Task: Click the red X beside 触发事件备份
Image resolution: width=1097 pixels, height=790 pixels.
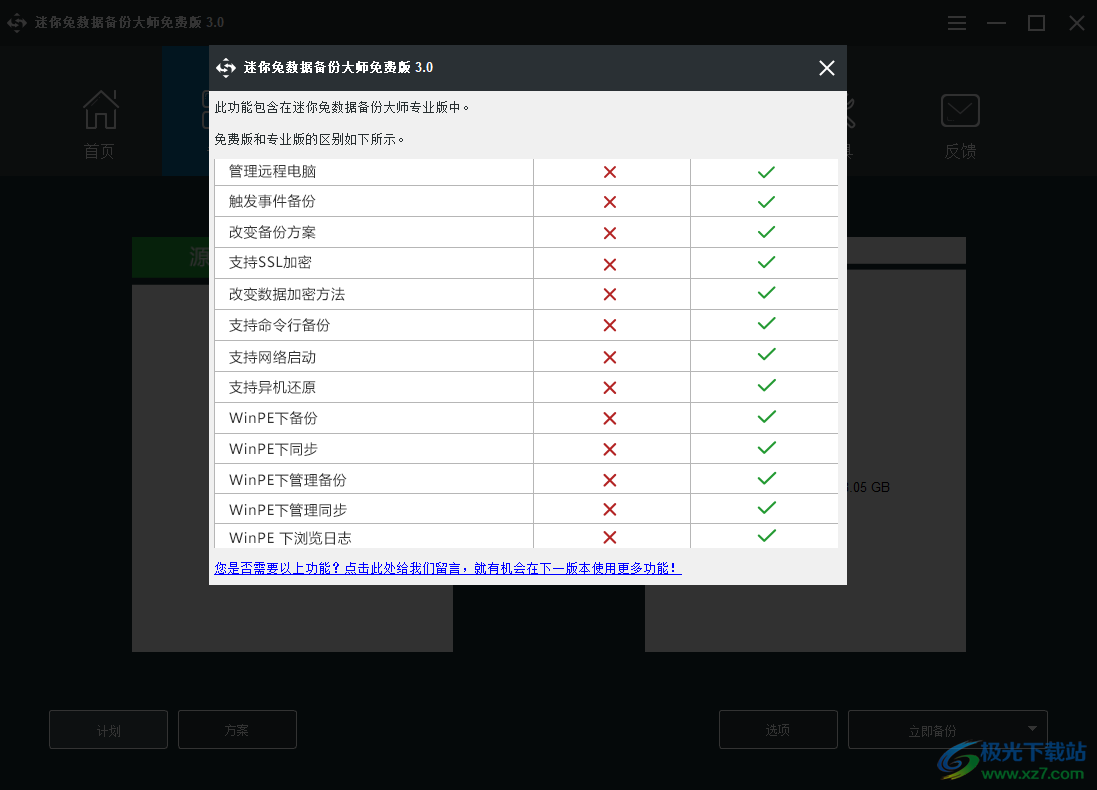Action: 610,201
